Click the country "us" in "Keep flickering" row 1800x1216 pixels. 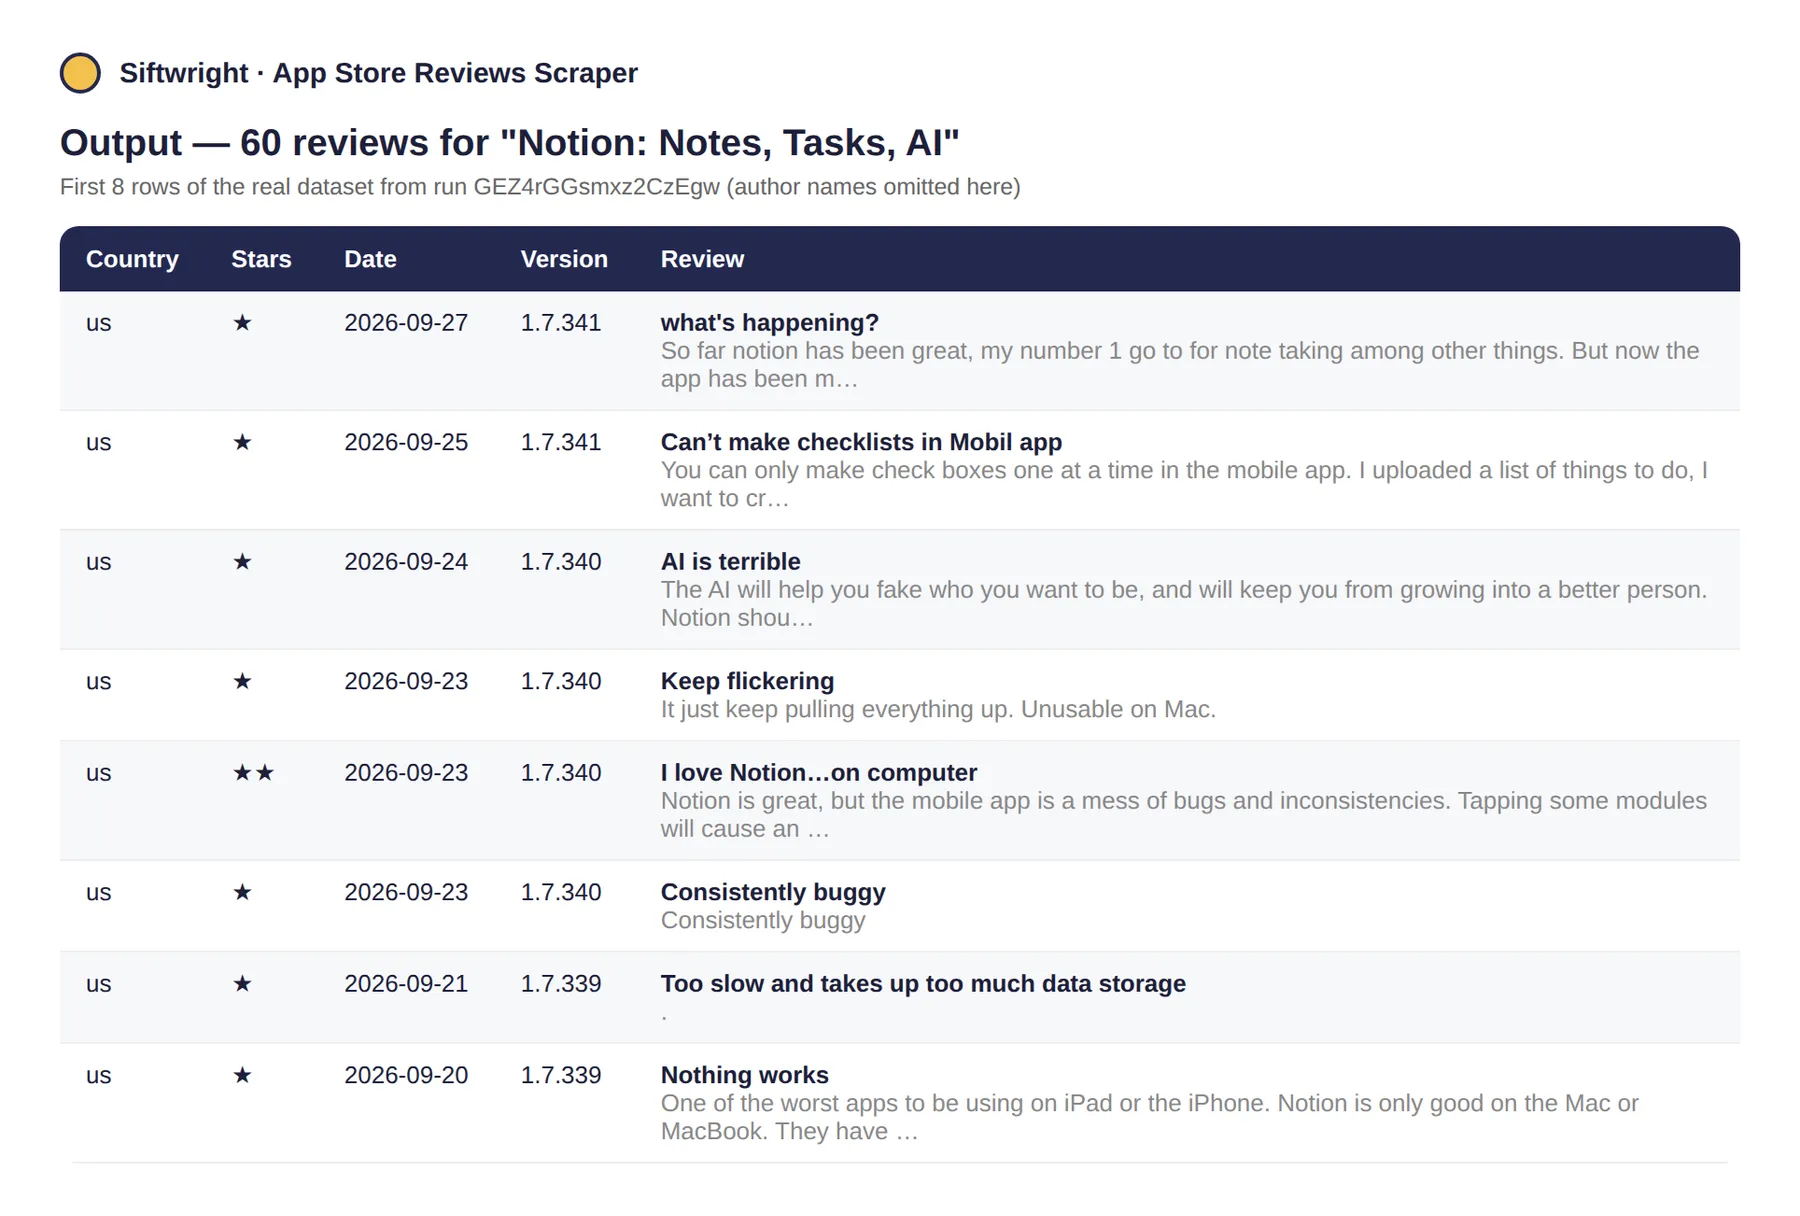pyautogui.click(x=98, y=681)
